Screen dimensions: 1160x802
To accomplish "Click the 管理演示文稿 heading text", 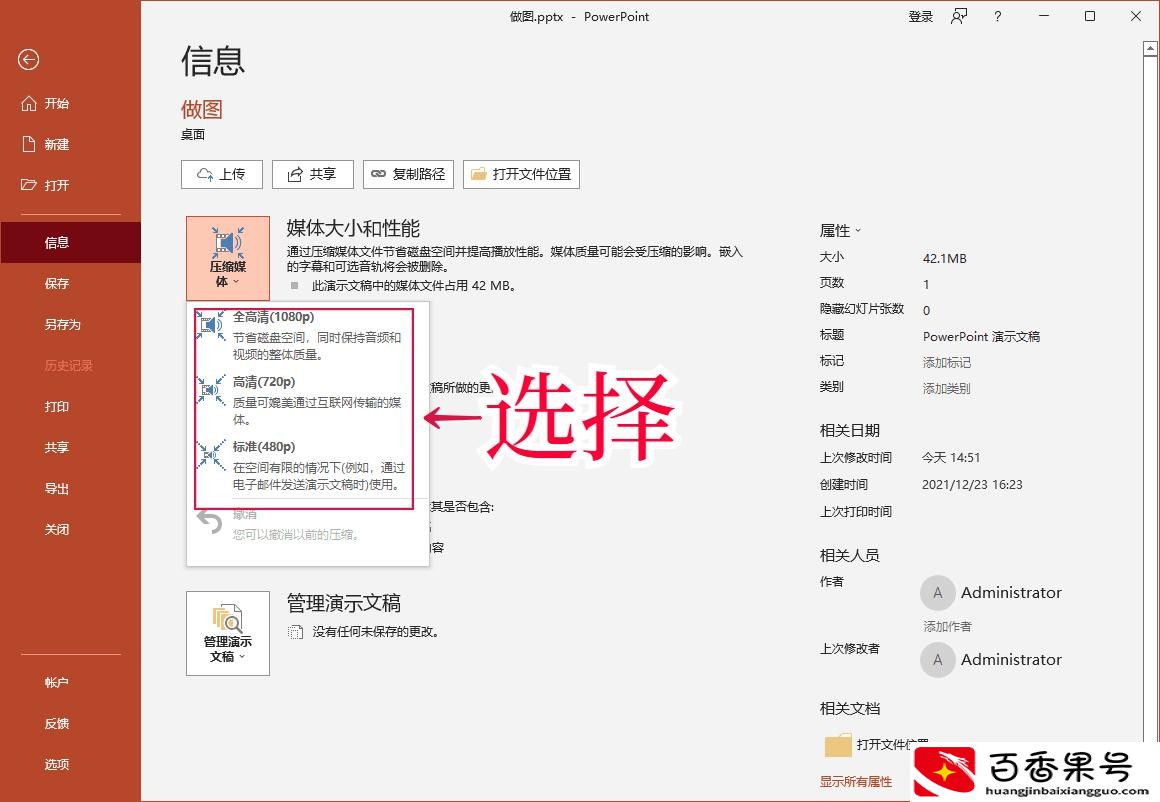I will coord(344,603).
